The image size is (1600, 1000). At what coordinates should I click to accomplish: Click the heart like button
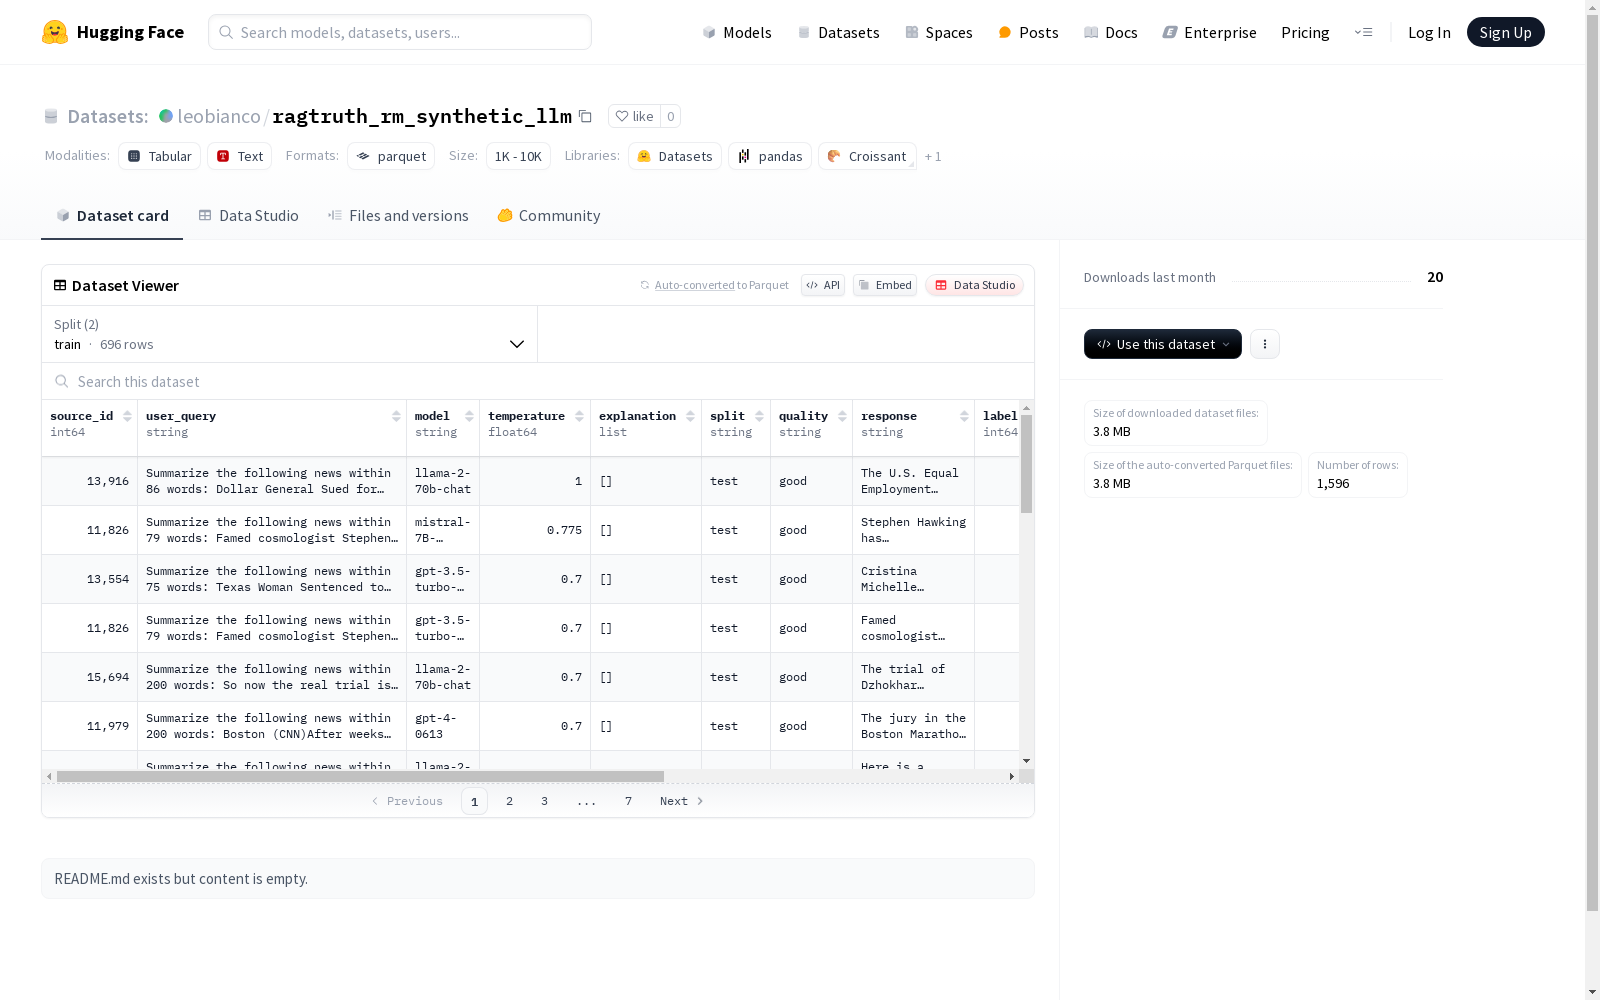point(634,116)
